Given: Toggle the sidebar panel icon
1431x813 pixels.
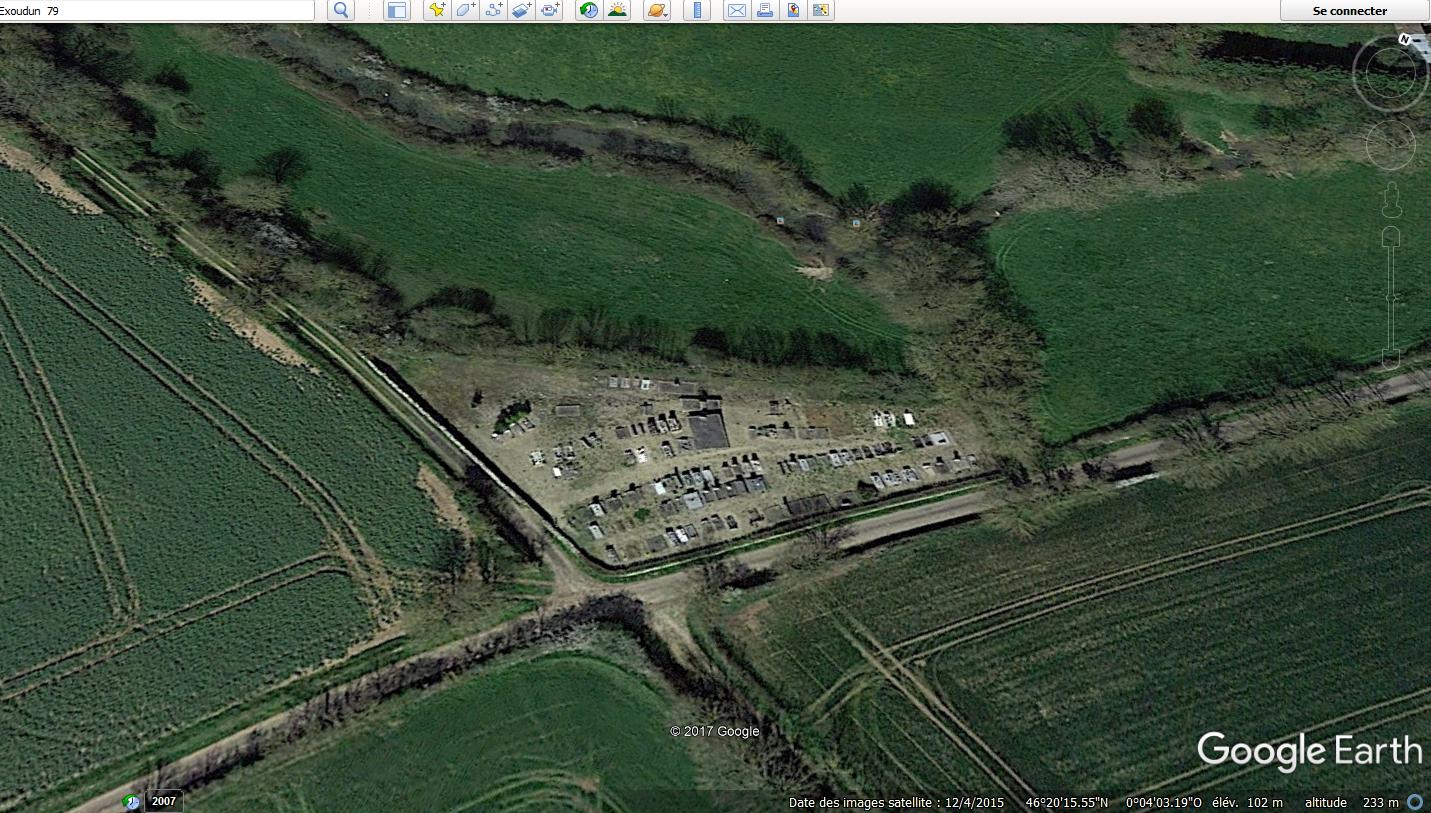Looking at the screenshot, I should point(397,10).
